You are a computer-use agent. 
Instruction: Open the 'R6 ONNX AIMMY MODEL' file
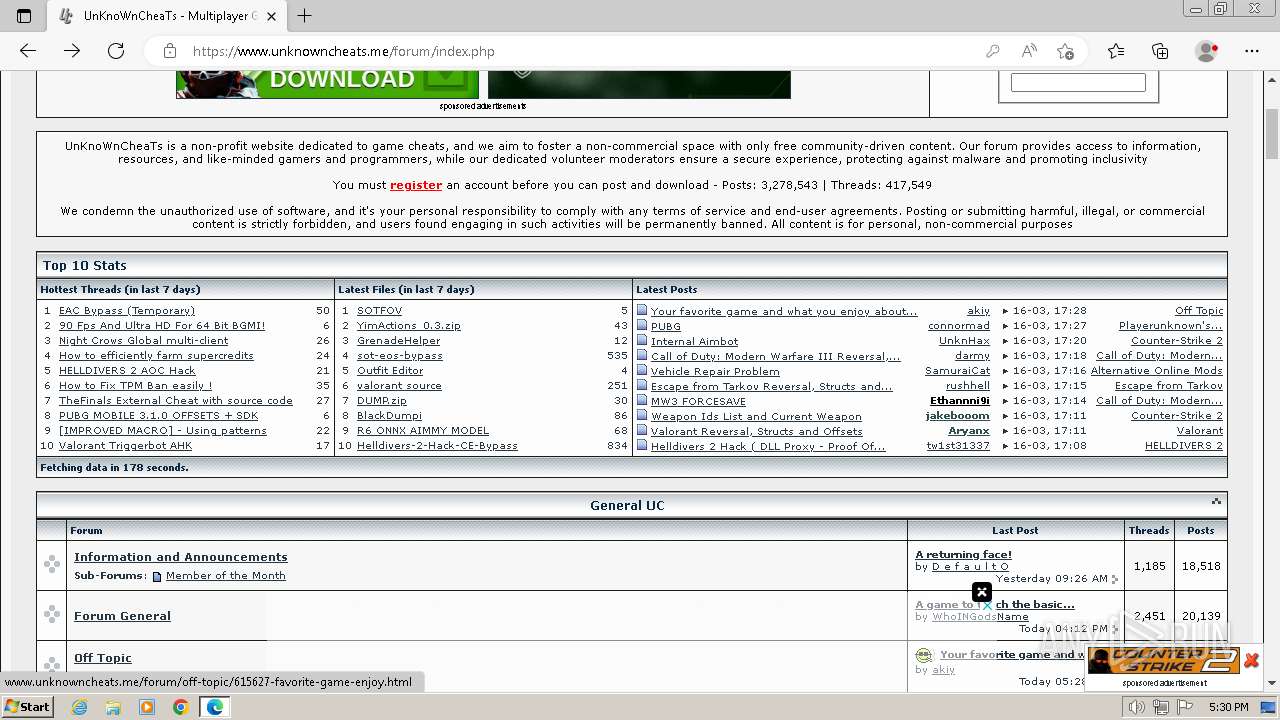click(423, 431)
